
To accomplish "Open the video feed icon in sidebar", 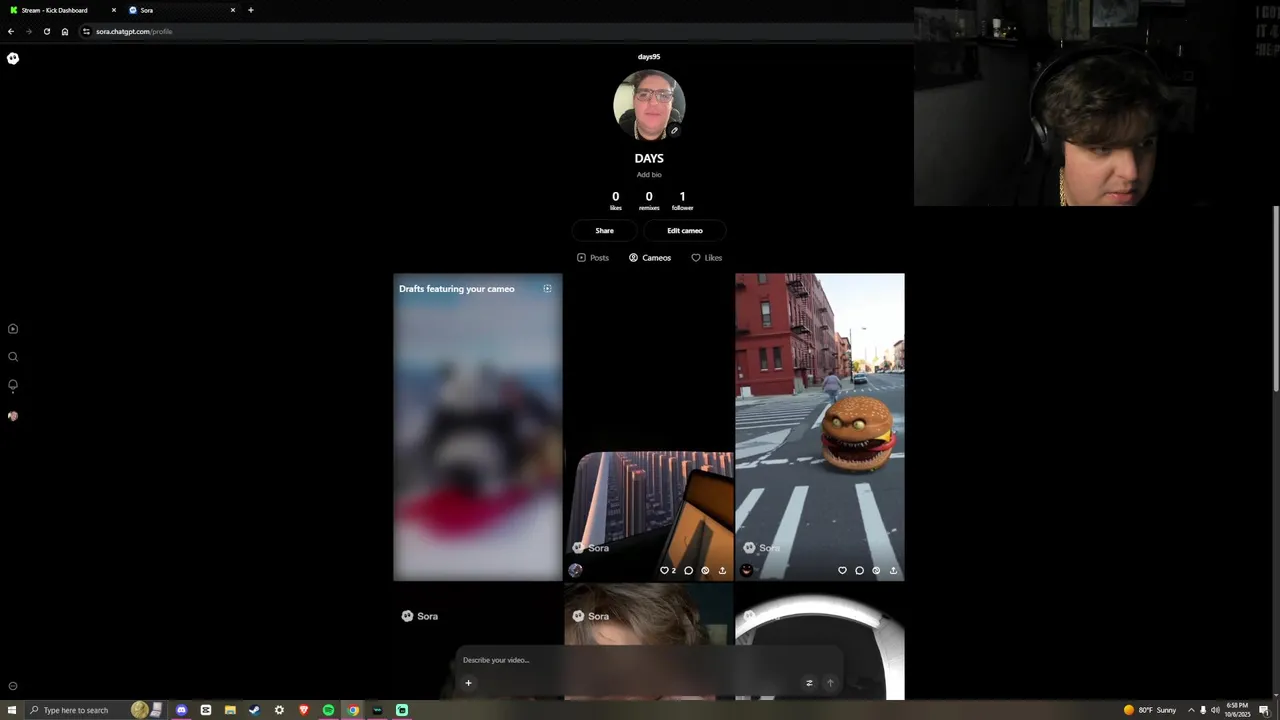I will point(13,329).
